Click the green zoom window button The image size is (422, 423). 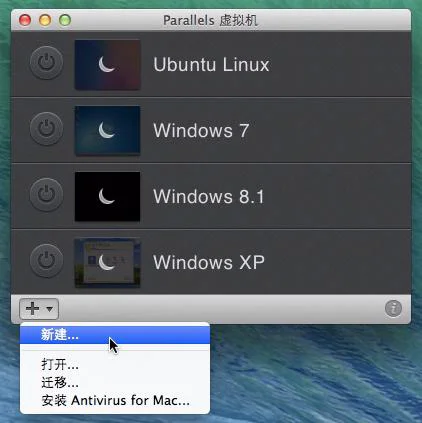pos(65,20)
